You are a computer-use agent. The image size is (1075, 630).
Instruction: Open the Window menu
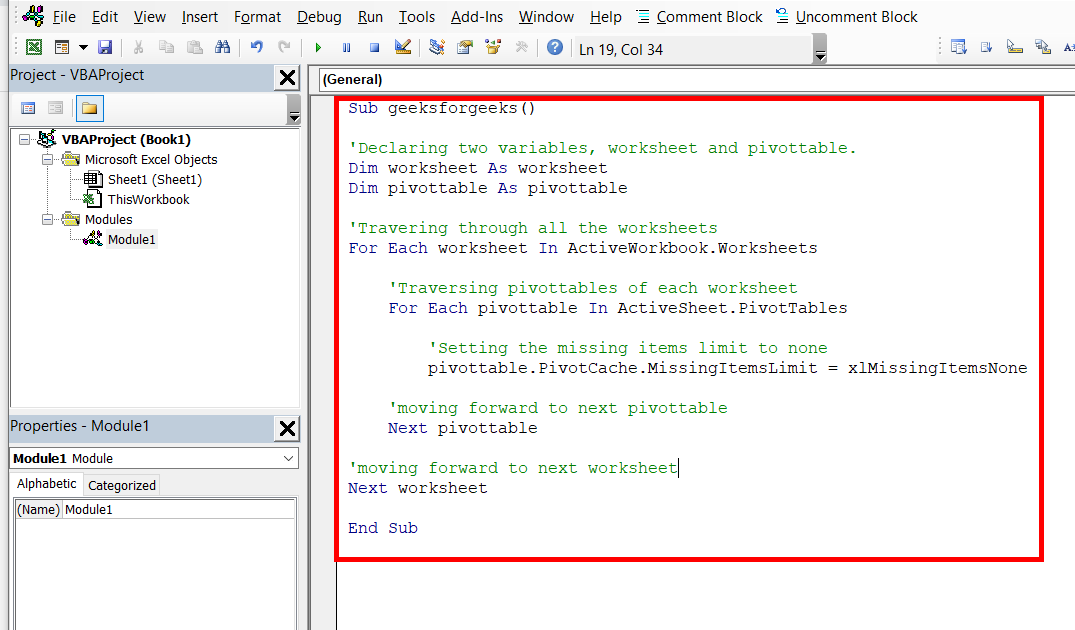[546, 16]
